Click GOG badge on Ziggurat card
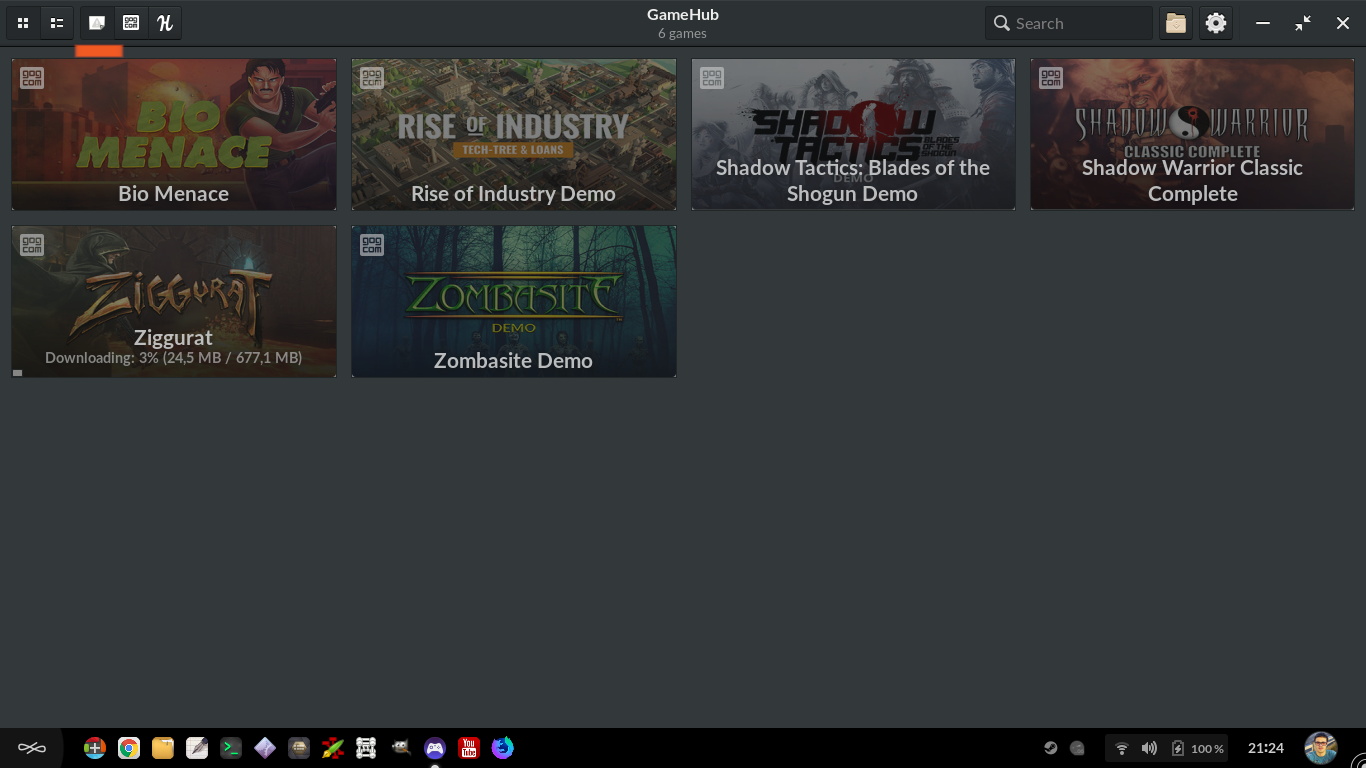Screen dimensions: 1366x768 32,245
